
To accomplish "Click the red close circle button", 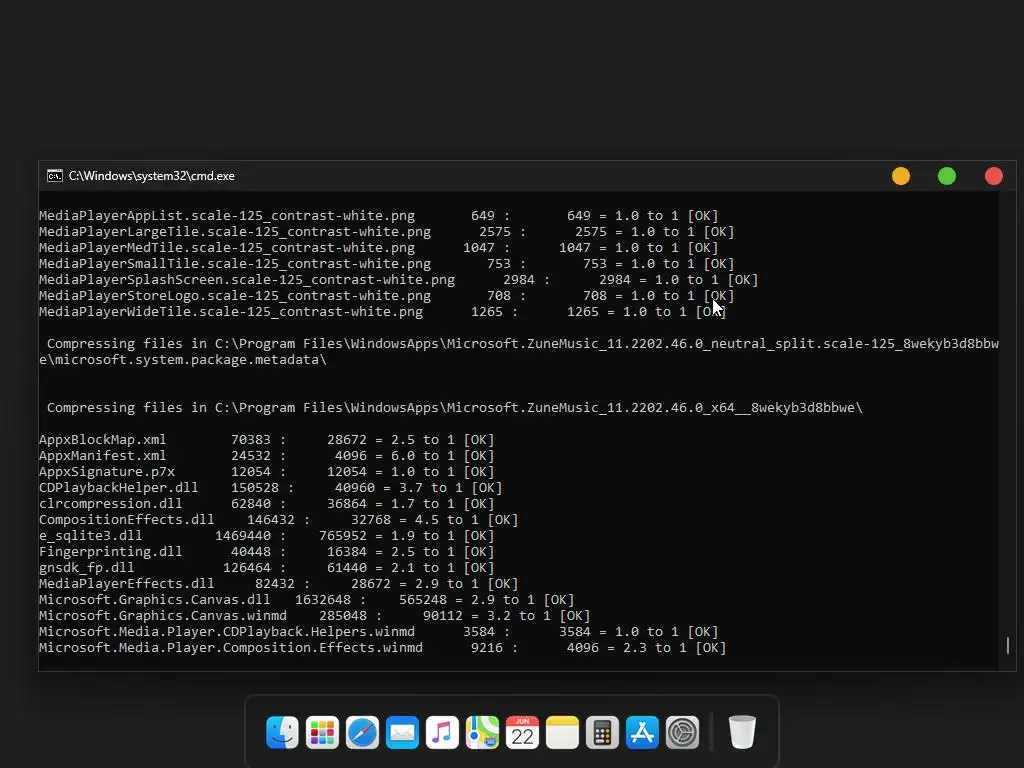I will pos(993,176).
